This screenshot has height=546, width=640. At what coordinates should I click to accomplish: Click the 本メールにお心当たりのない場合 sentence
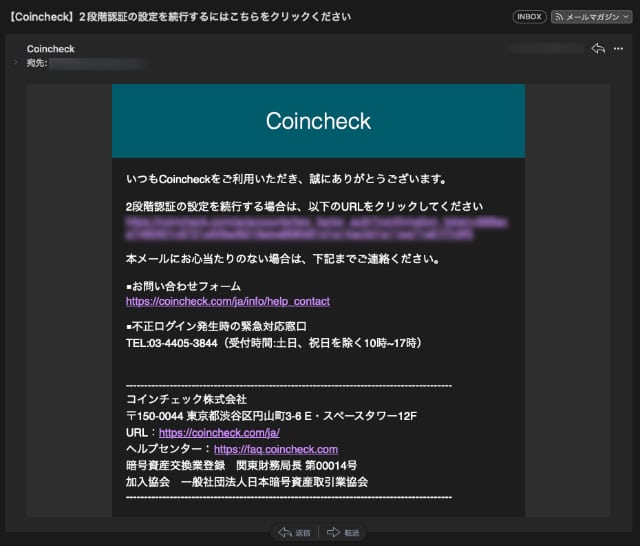282,259
